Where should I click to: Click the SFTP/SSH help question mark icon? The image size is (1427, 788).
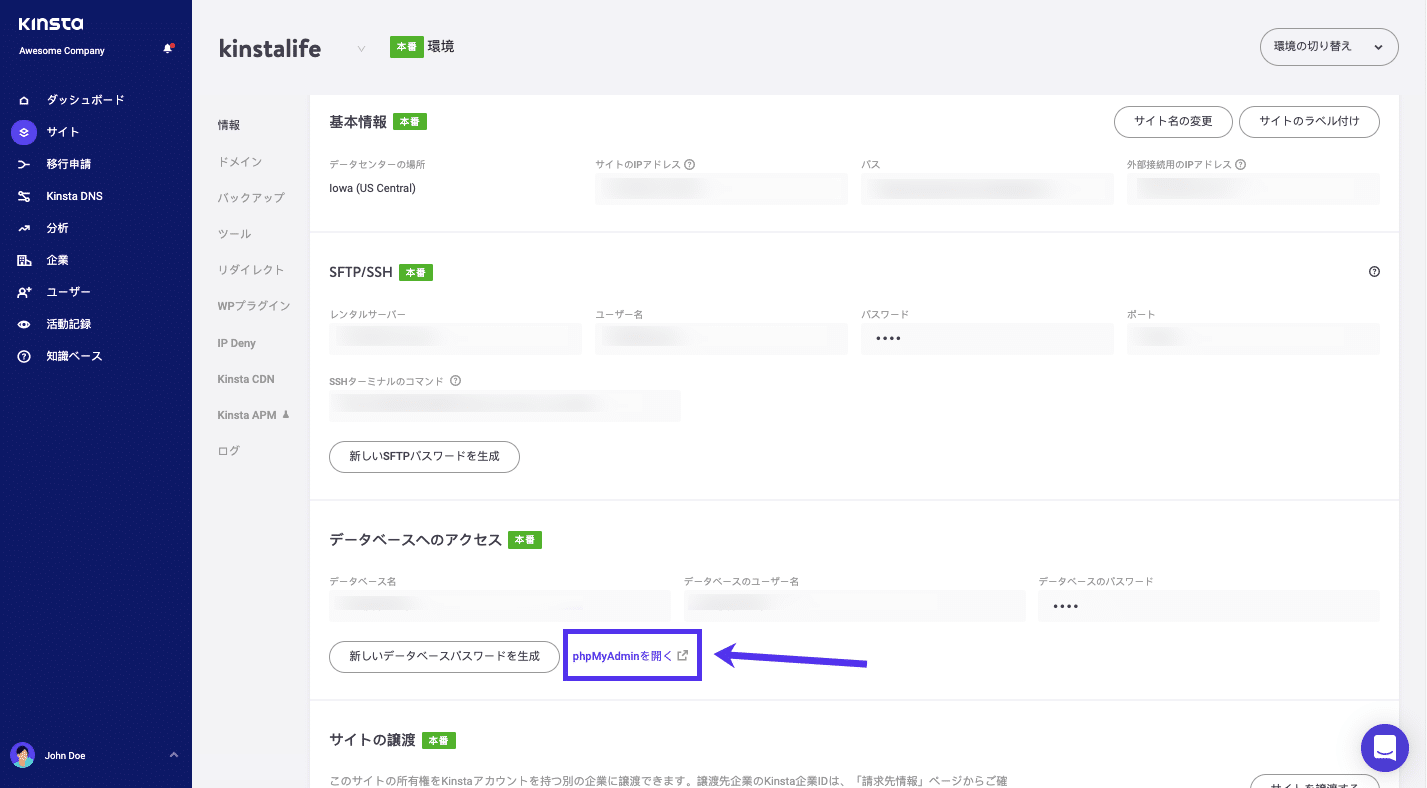click(1373, 271)
